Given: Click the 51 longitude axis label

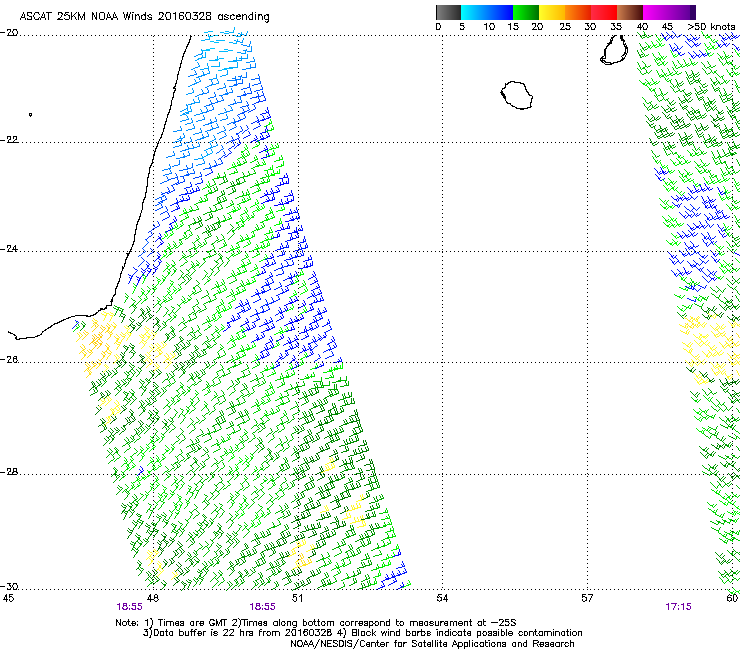Looking at the screenshot, I should click(297, 598).
